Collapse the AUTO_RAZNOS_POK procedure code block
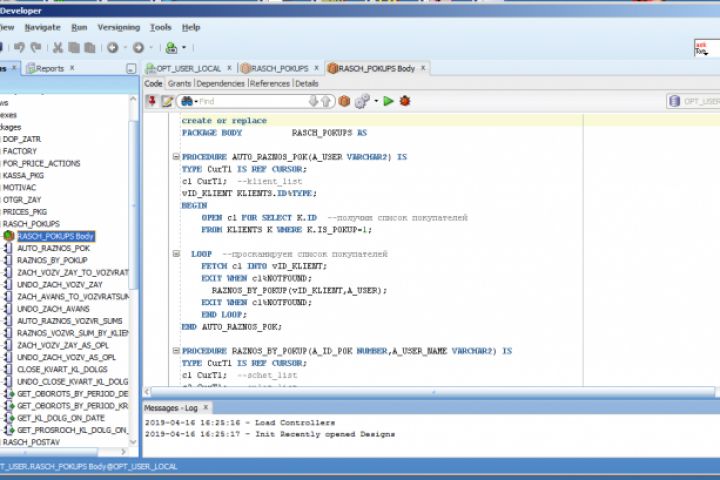This screenshot has width=720, height=480. [x=176, y=157]
